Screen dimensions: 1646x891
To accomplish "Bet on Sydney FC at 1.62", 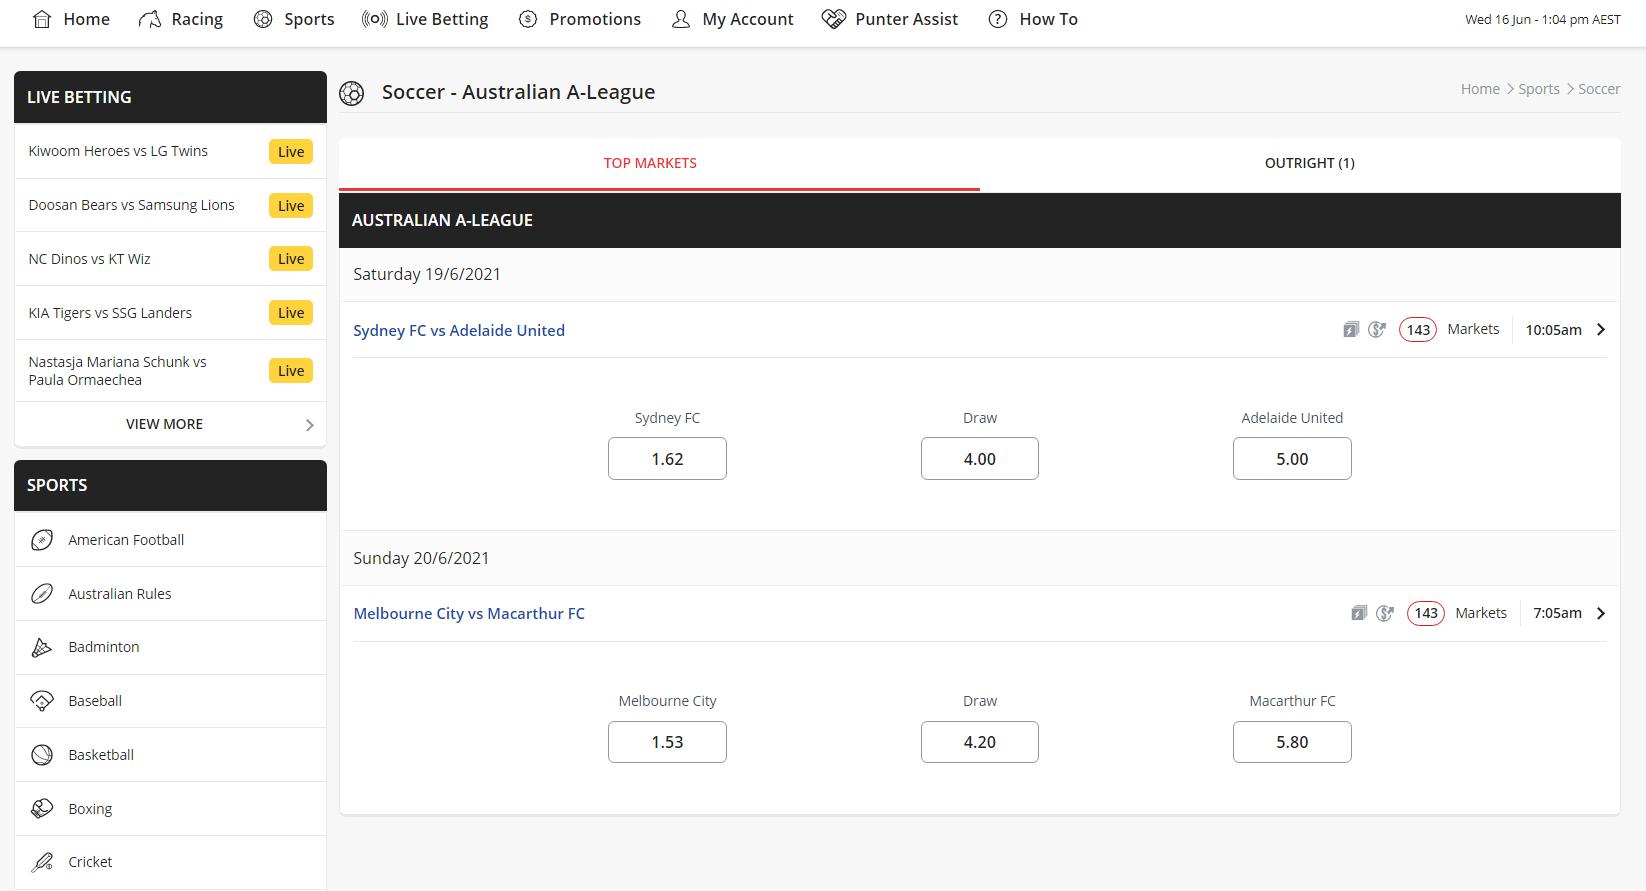I will pos(667,459).
